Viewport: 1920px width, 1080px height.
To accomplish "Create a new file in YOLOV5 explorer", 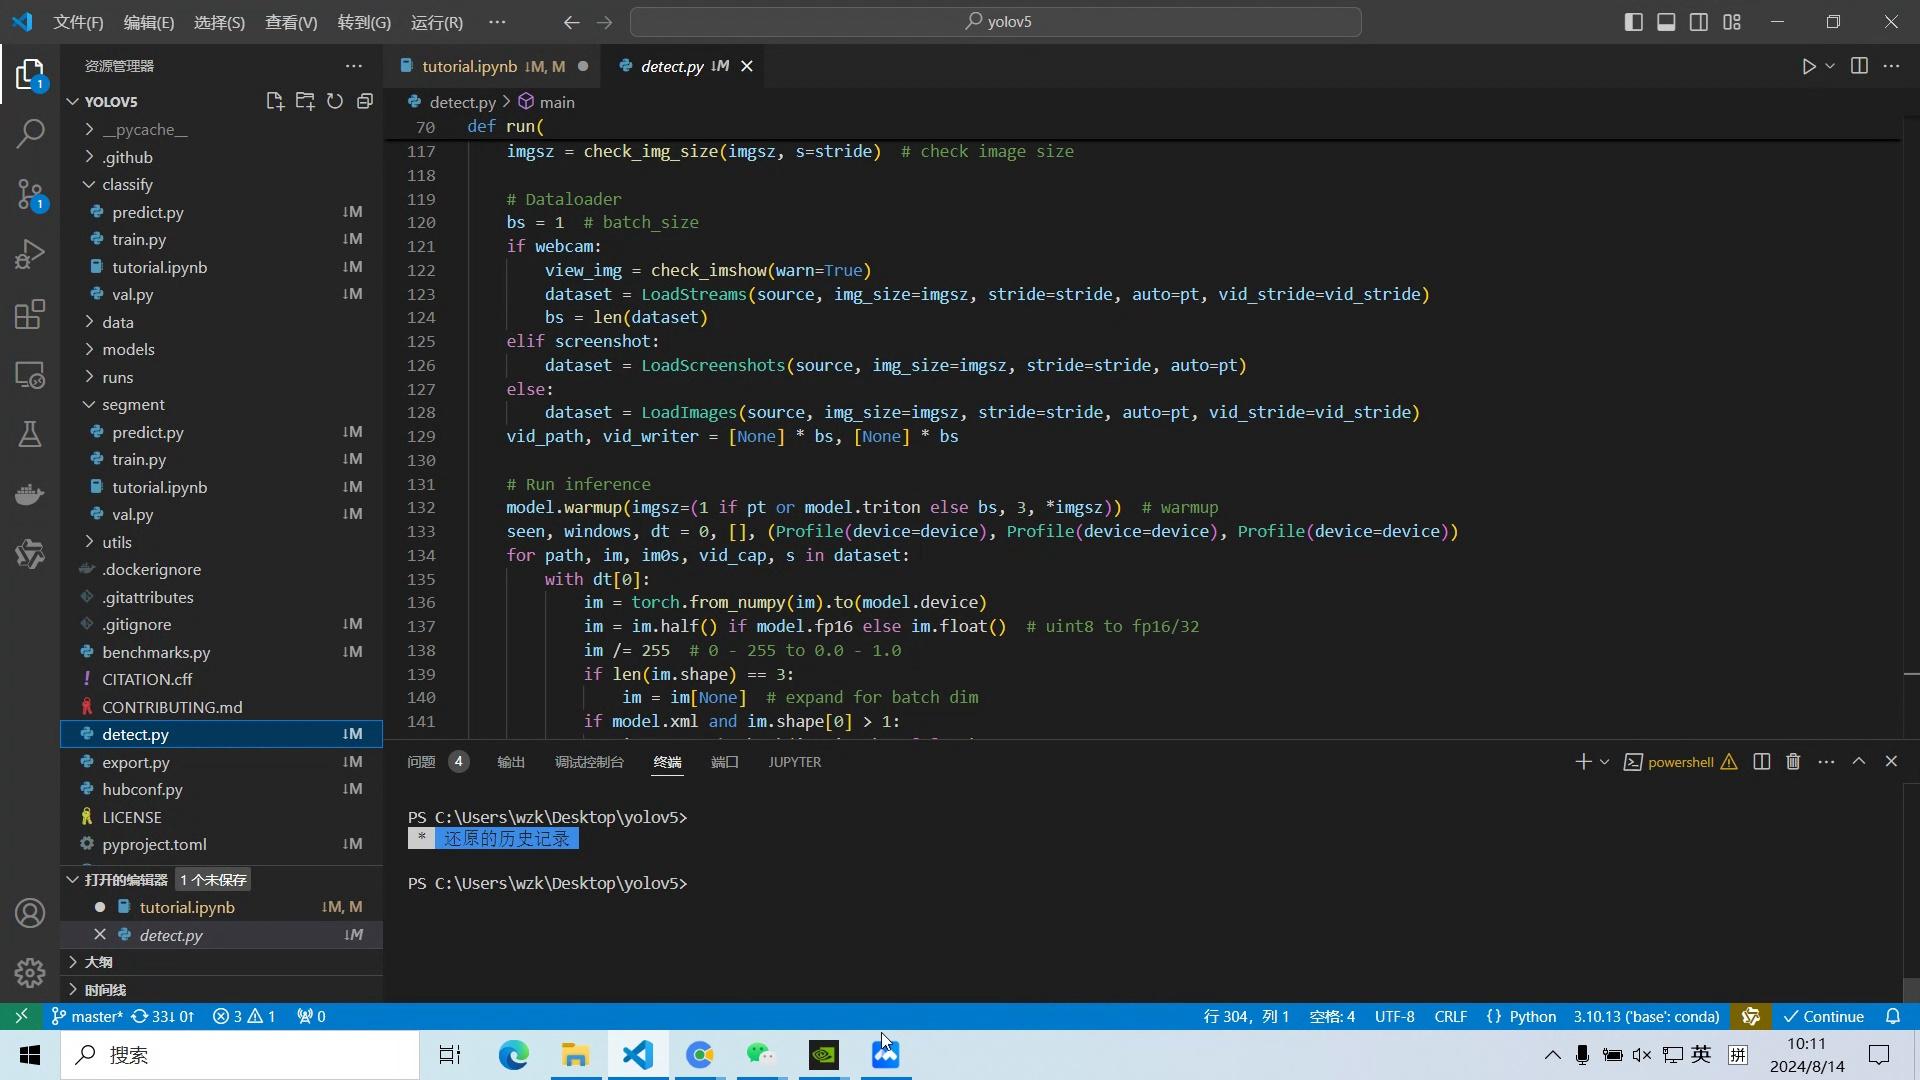I will pos(275,101).
